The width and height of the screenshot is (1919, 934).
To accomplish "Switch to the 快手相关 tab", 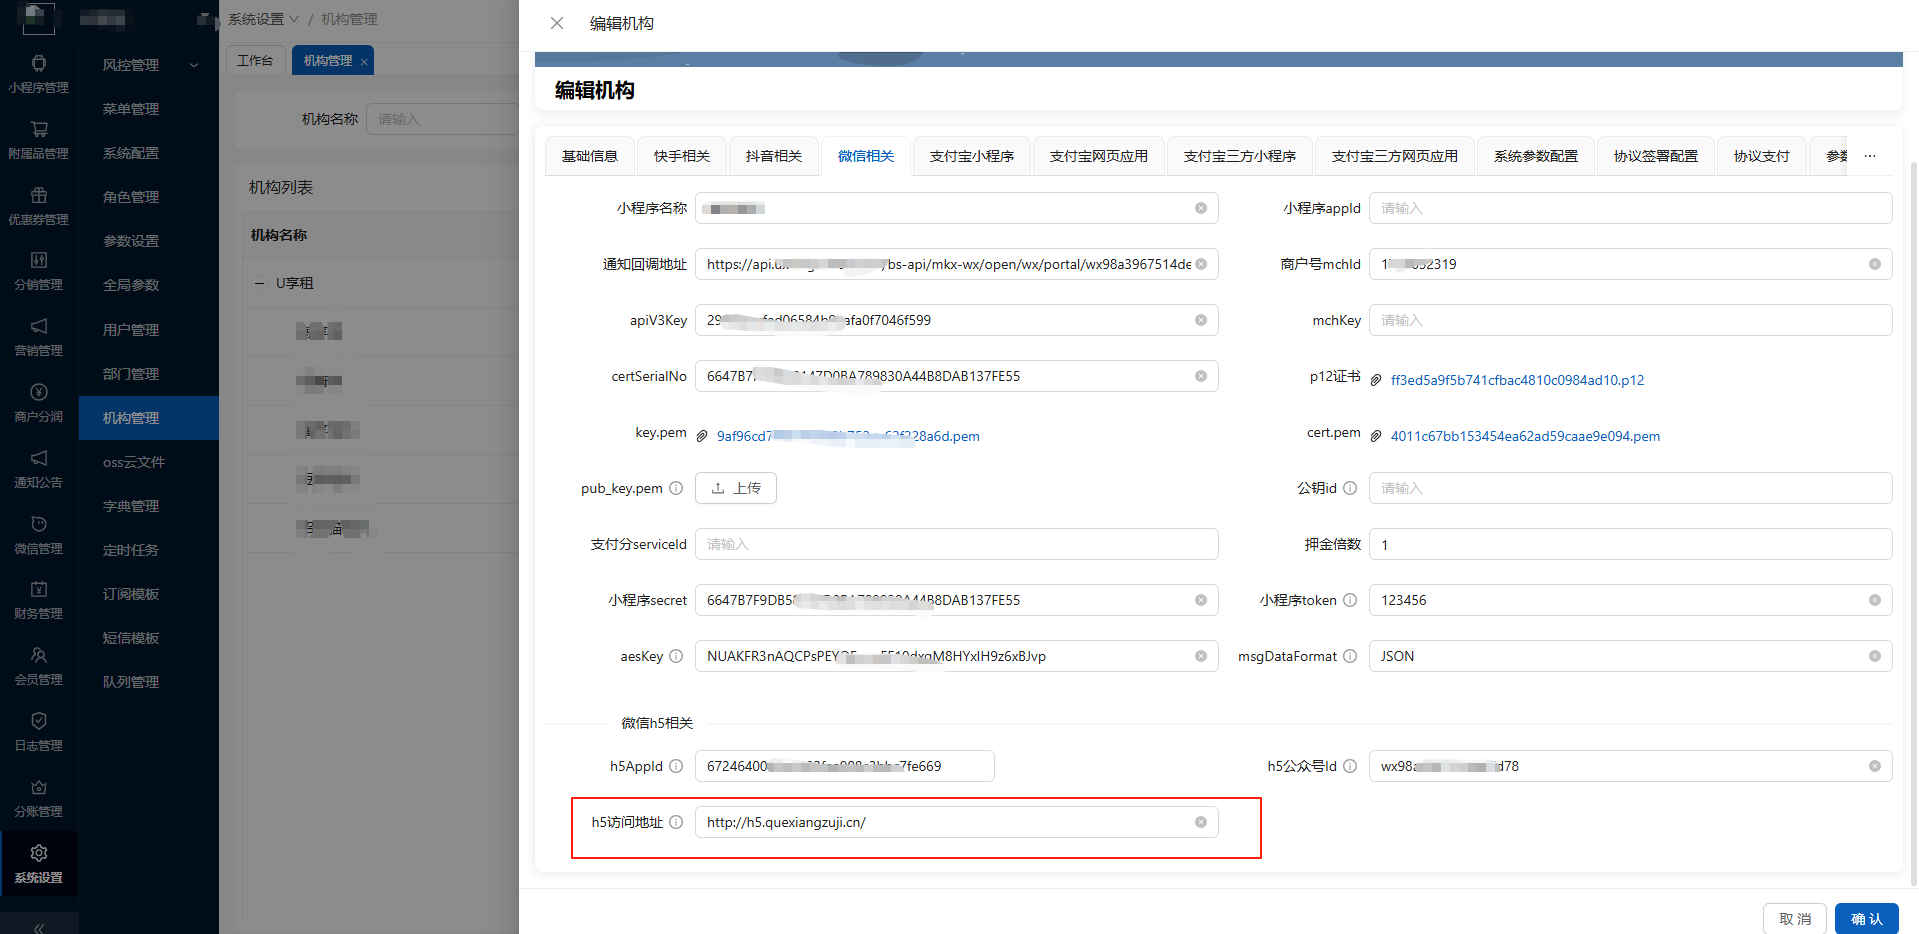I will pyautogui.click(x=682, y=156).
